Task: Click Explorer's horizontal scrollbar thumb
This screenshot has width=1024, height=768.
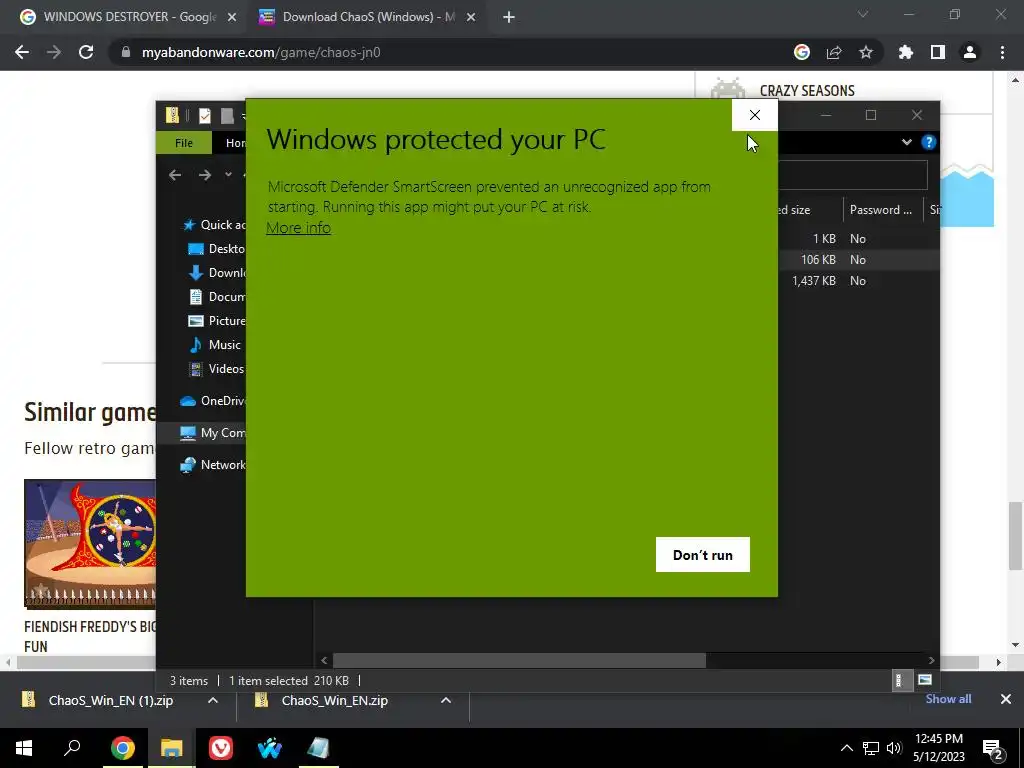Action: point(519,660)
